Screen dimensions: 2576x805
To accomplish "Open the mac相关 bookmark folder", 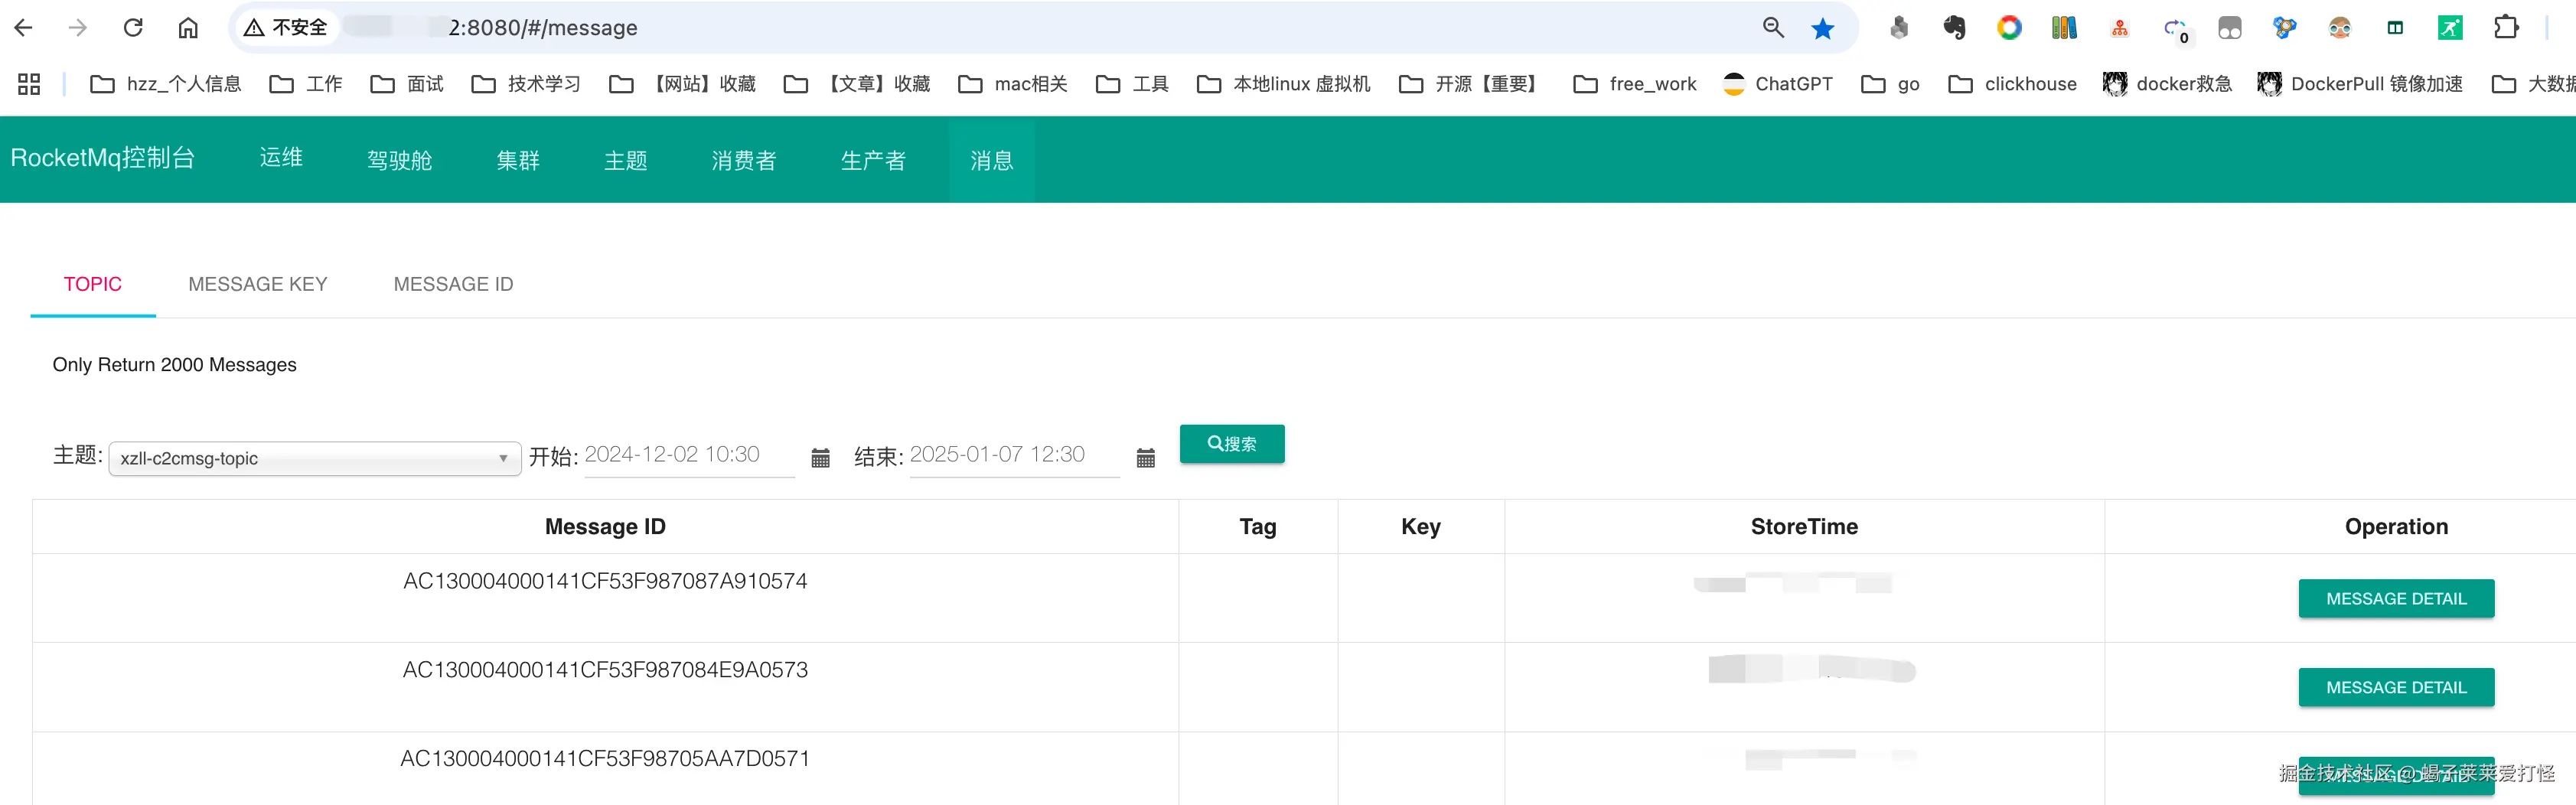I will click(1013, 84).
